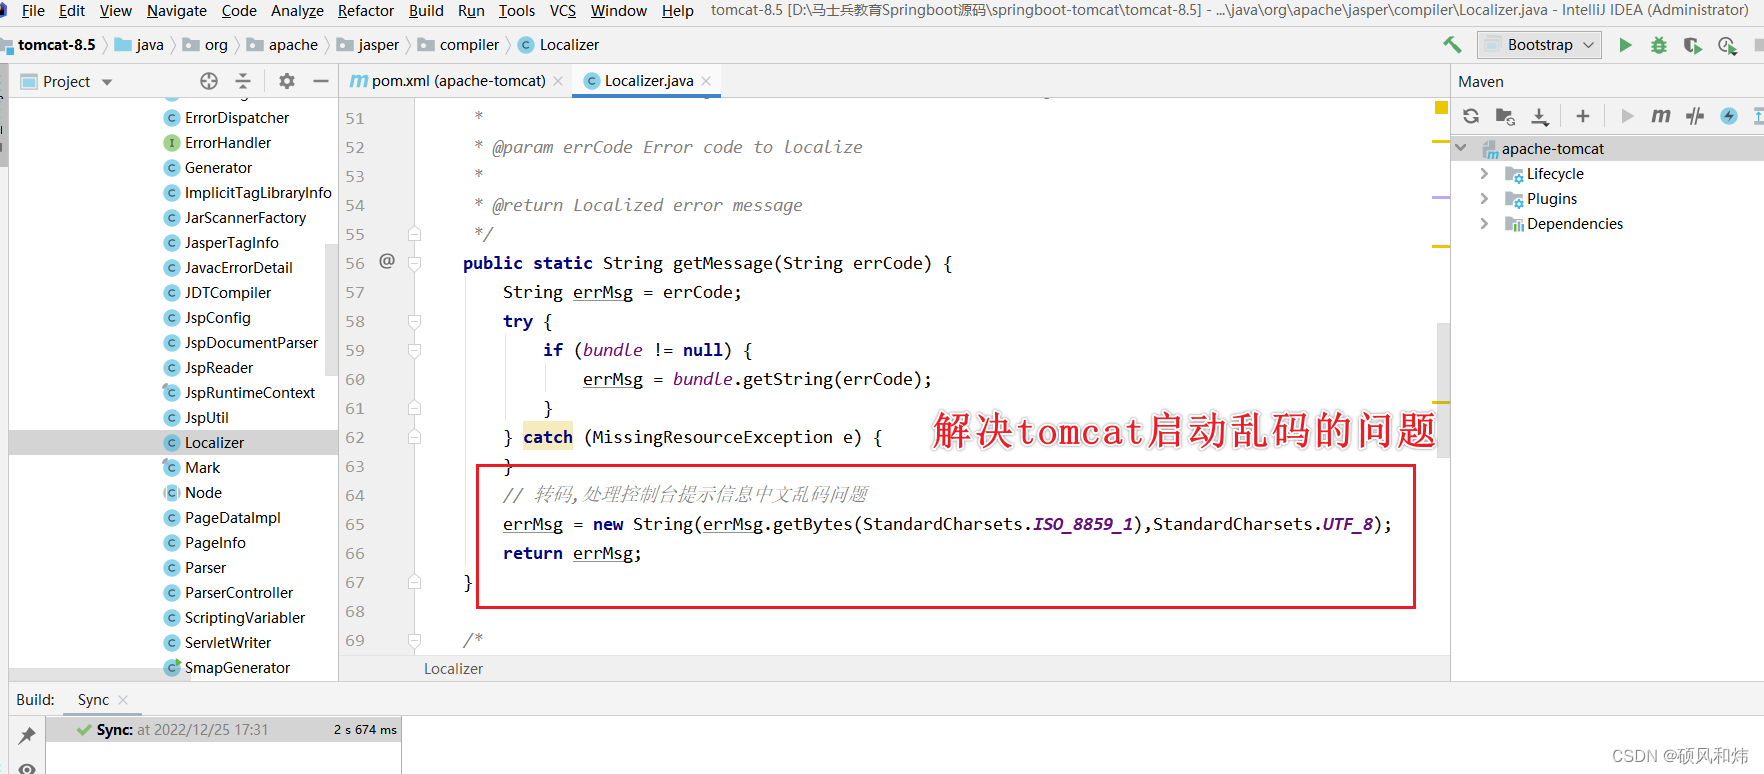This screenshot has height=774, width=1764.
Task: Expand the Dependencies Maven node
Action: point(1485,224)
